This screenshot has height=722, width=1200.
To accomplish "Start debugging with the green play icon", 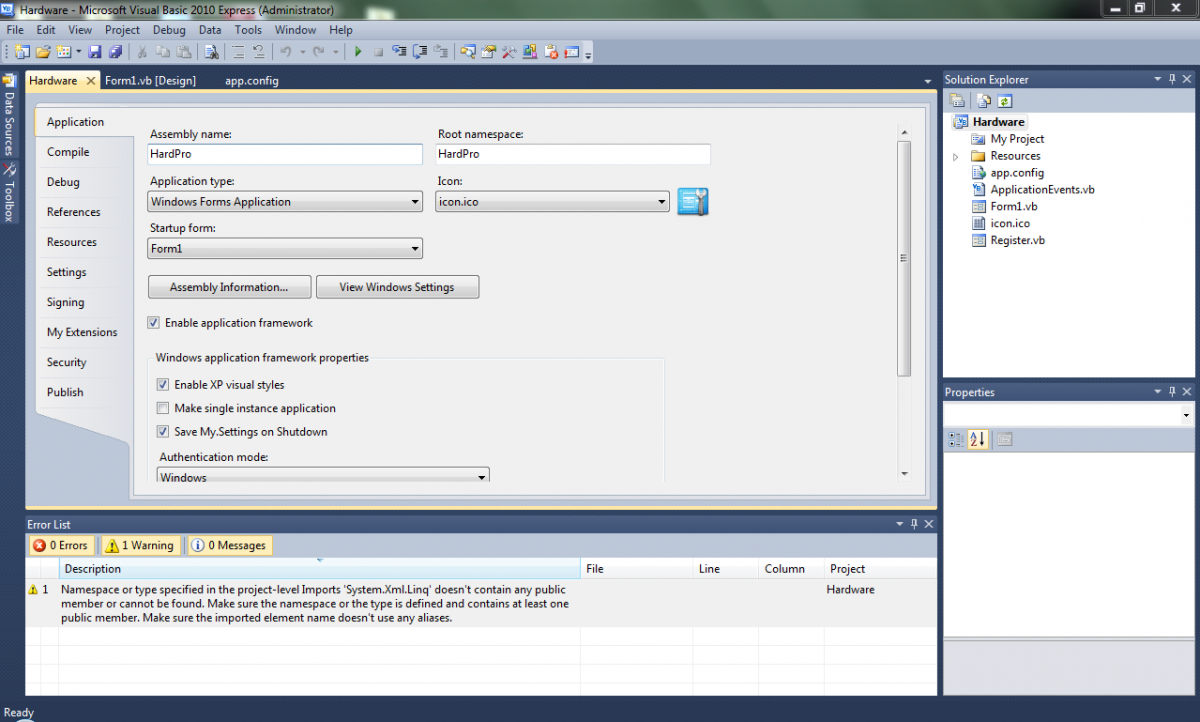I will pyautogui.click(x=358, y=51).
